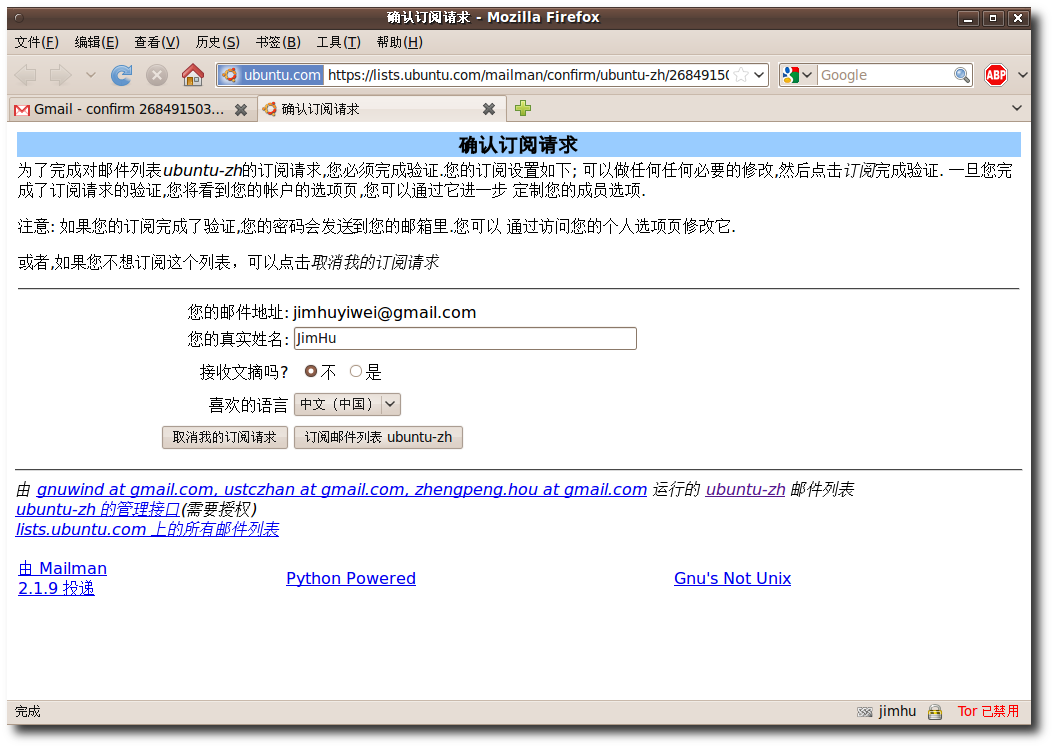Click the Ubuntu favicon on active tab
This screenshot has width=1054, height=748.
pos(270,109)
